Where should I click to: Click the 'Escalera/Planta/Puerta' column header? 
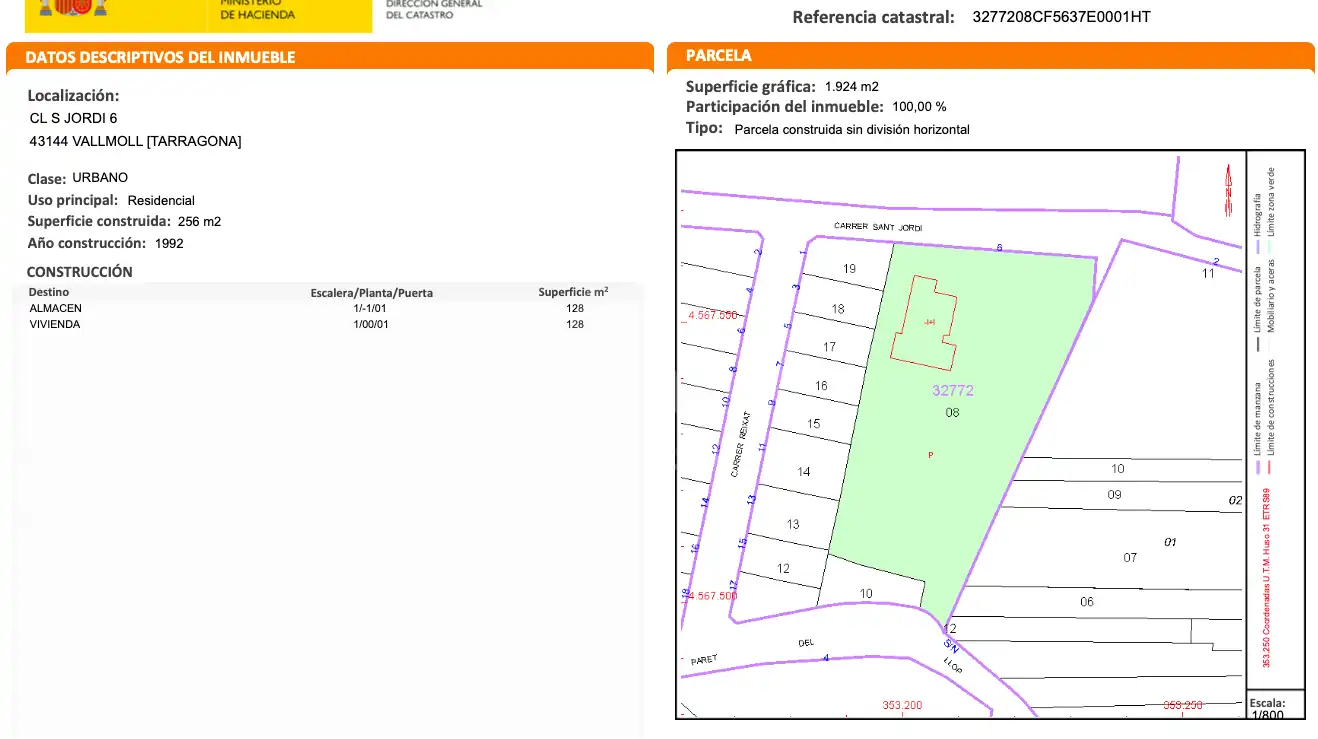point(371,292)
